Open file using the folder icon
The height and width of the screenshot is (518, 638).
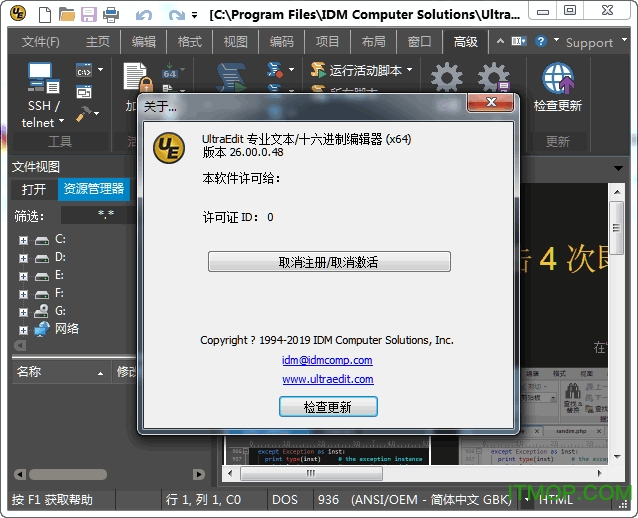coord(67,15)
